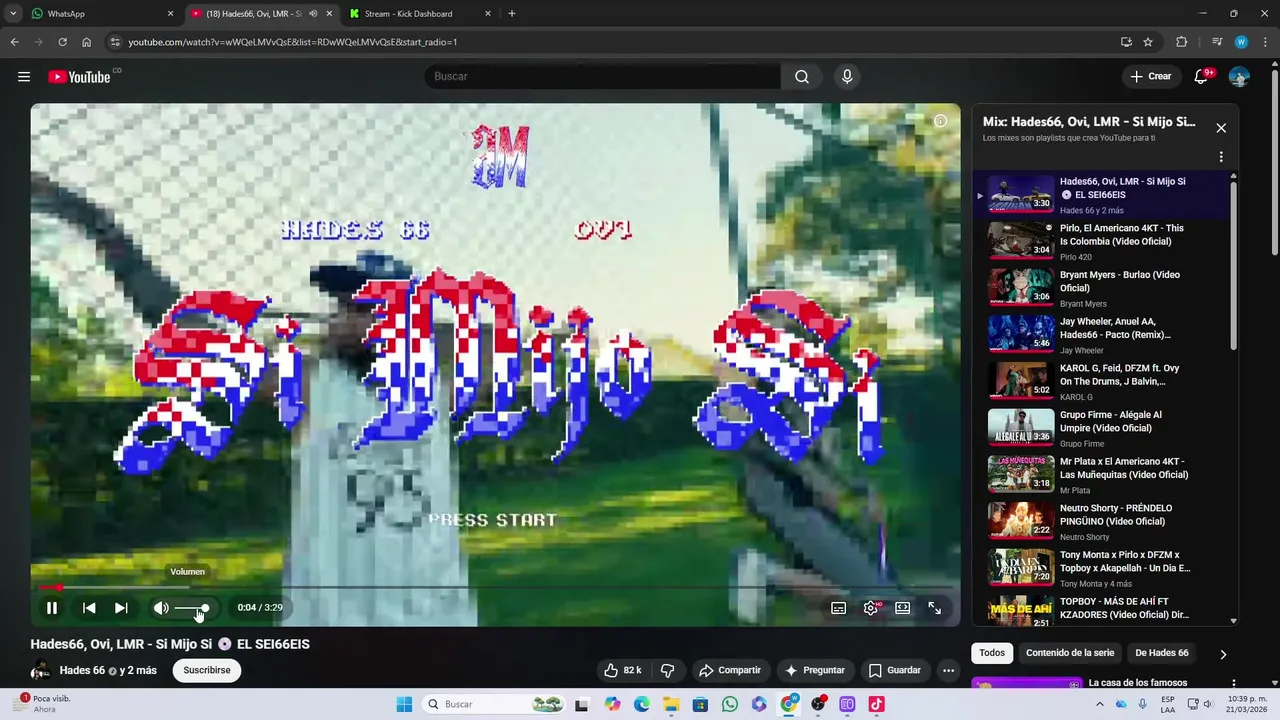The width and height of the screenshot is (1280, 720).
Task: Close the Mix playlist panel
Action: click(1221, 128)
